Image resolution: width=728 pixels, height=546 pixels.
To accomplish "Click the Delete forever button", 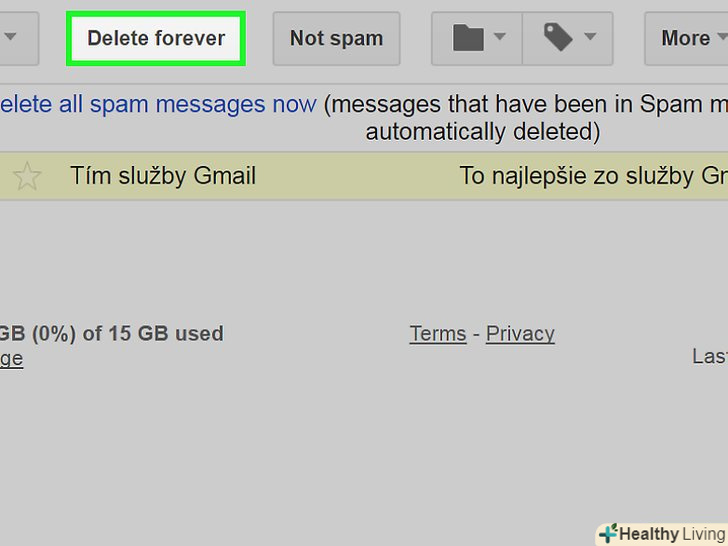I will pos(155,39).
